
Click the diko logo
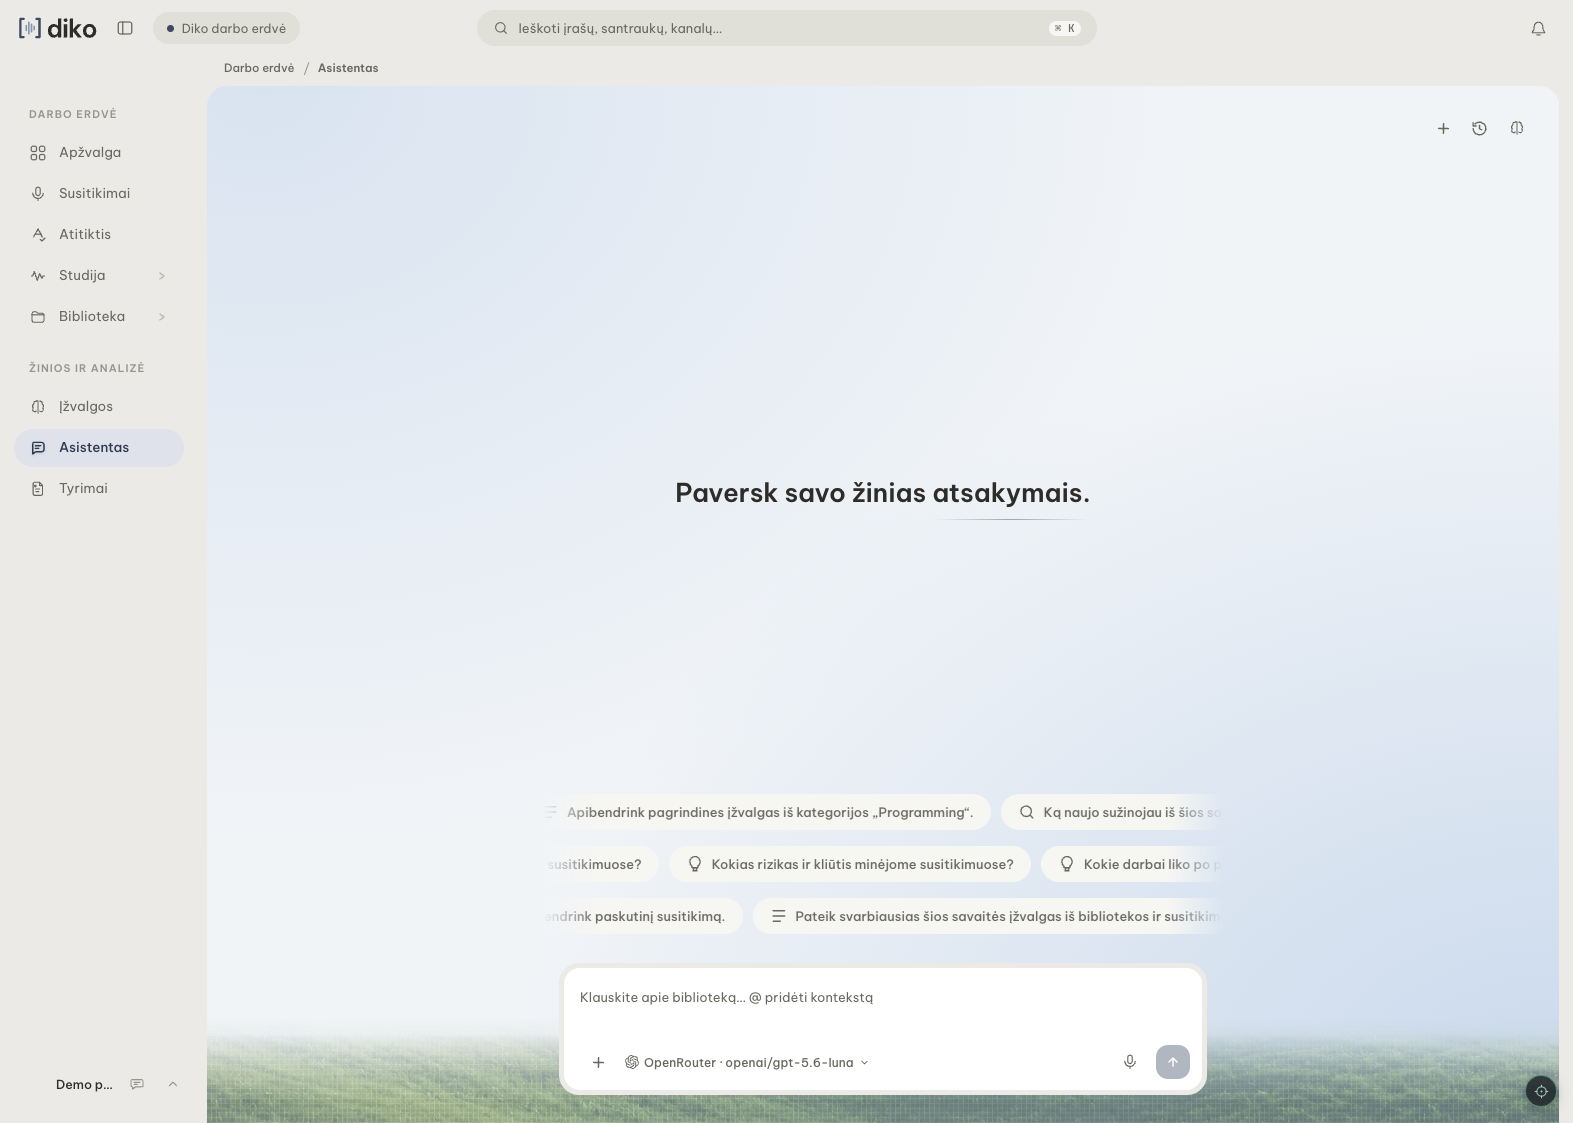58,28
